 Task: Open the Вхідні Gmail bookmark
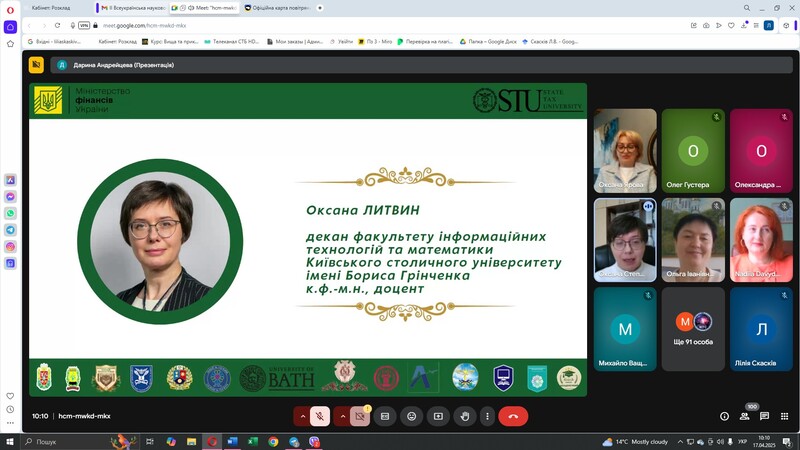pos(54,41)
